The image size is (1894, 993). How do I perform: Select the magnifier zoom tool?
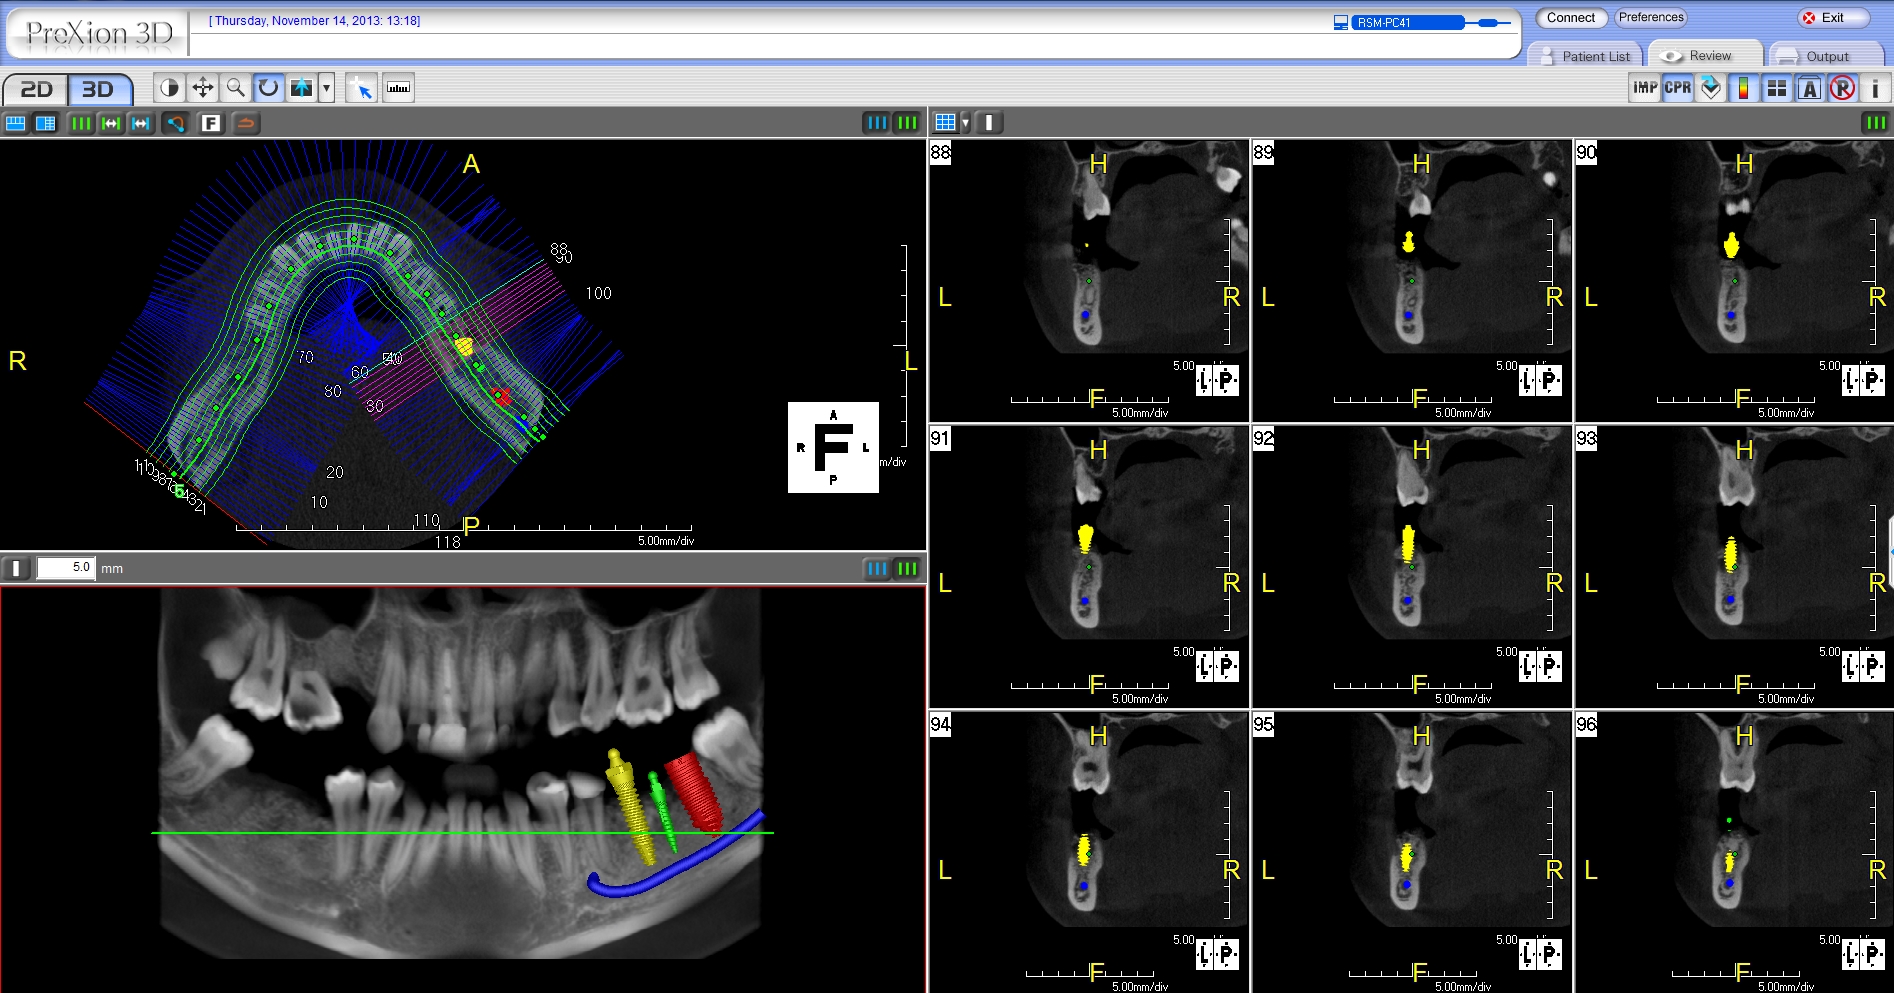236,88
